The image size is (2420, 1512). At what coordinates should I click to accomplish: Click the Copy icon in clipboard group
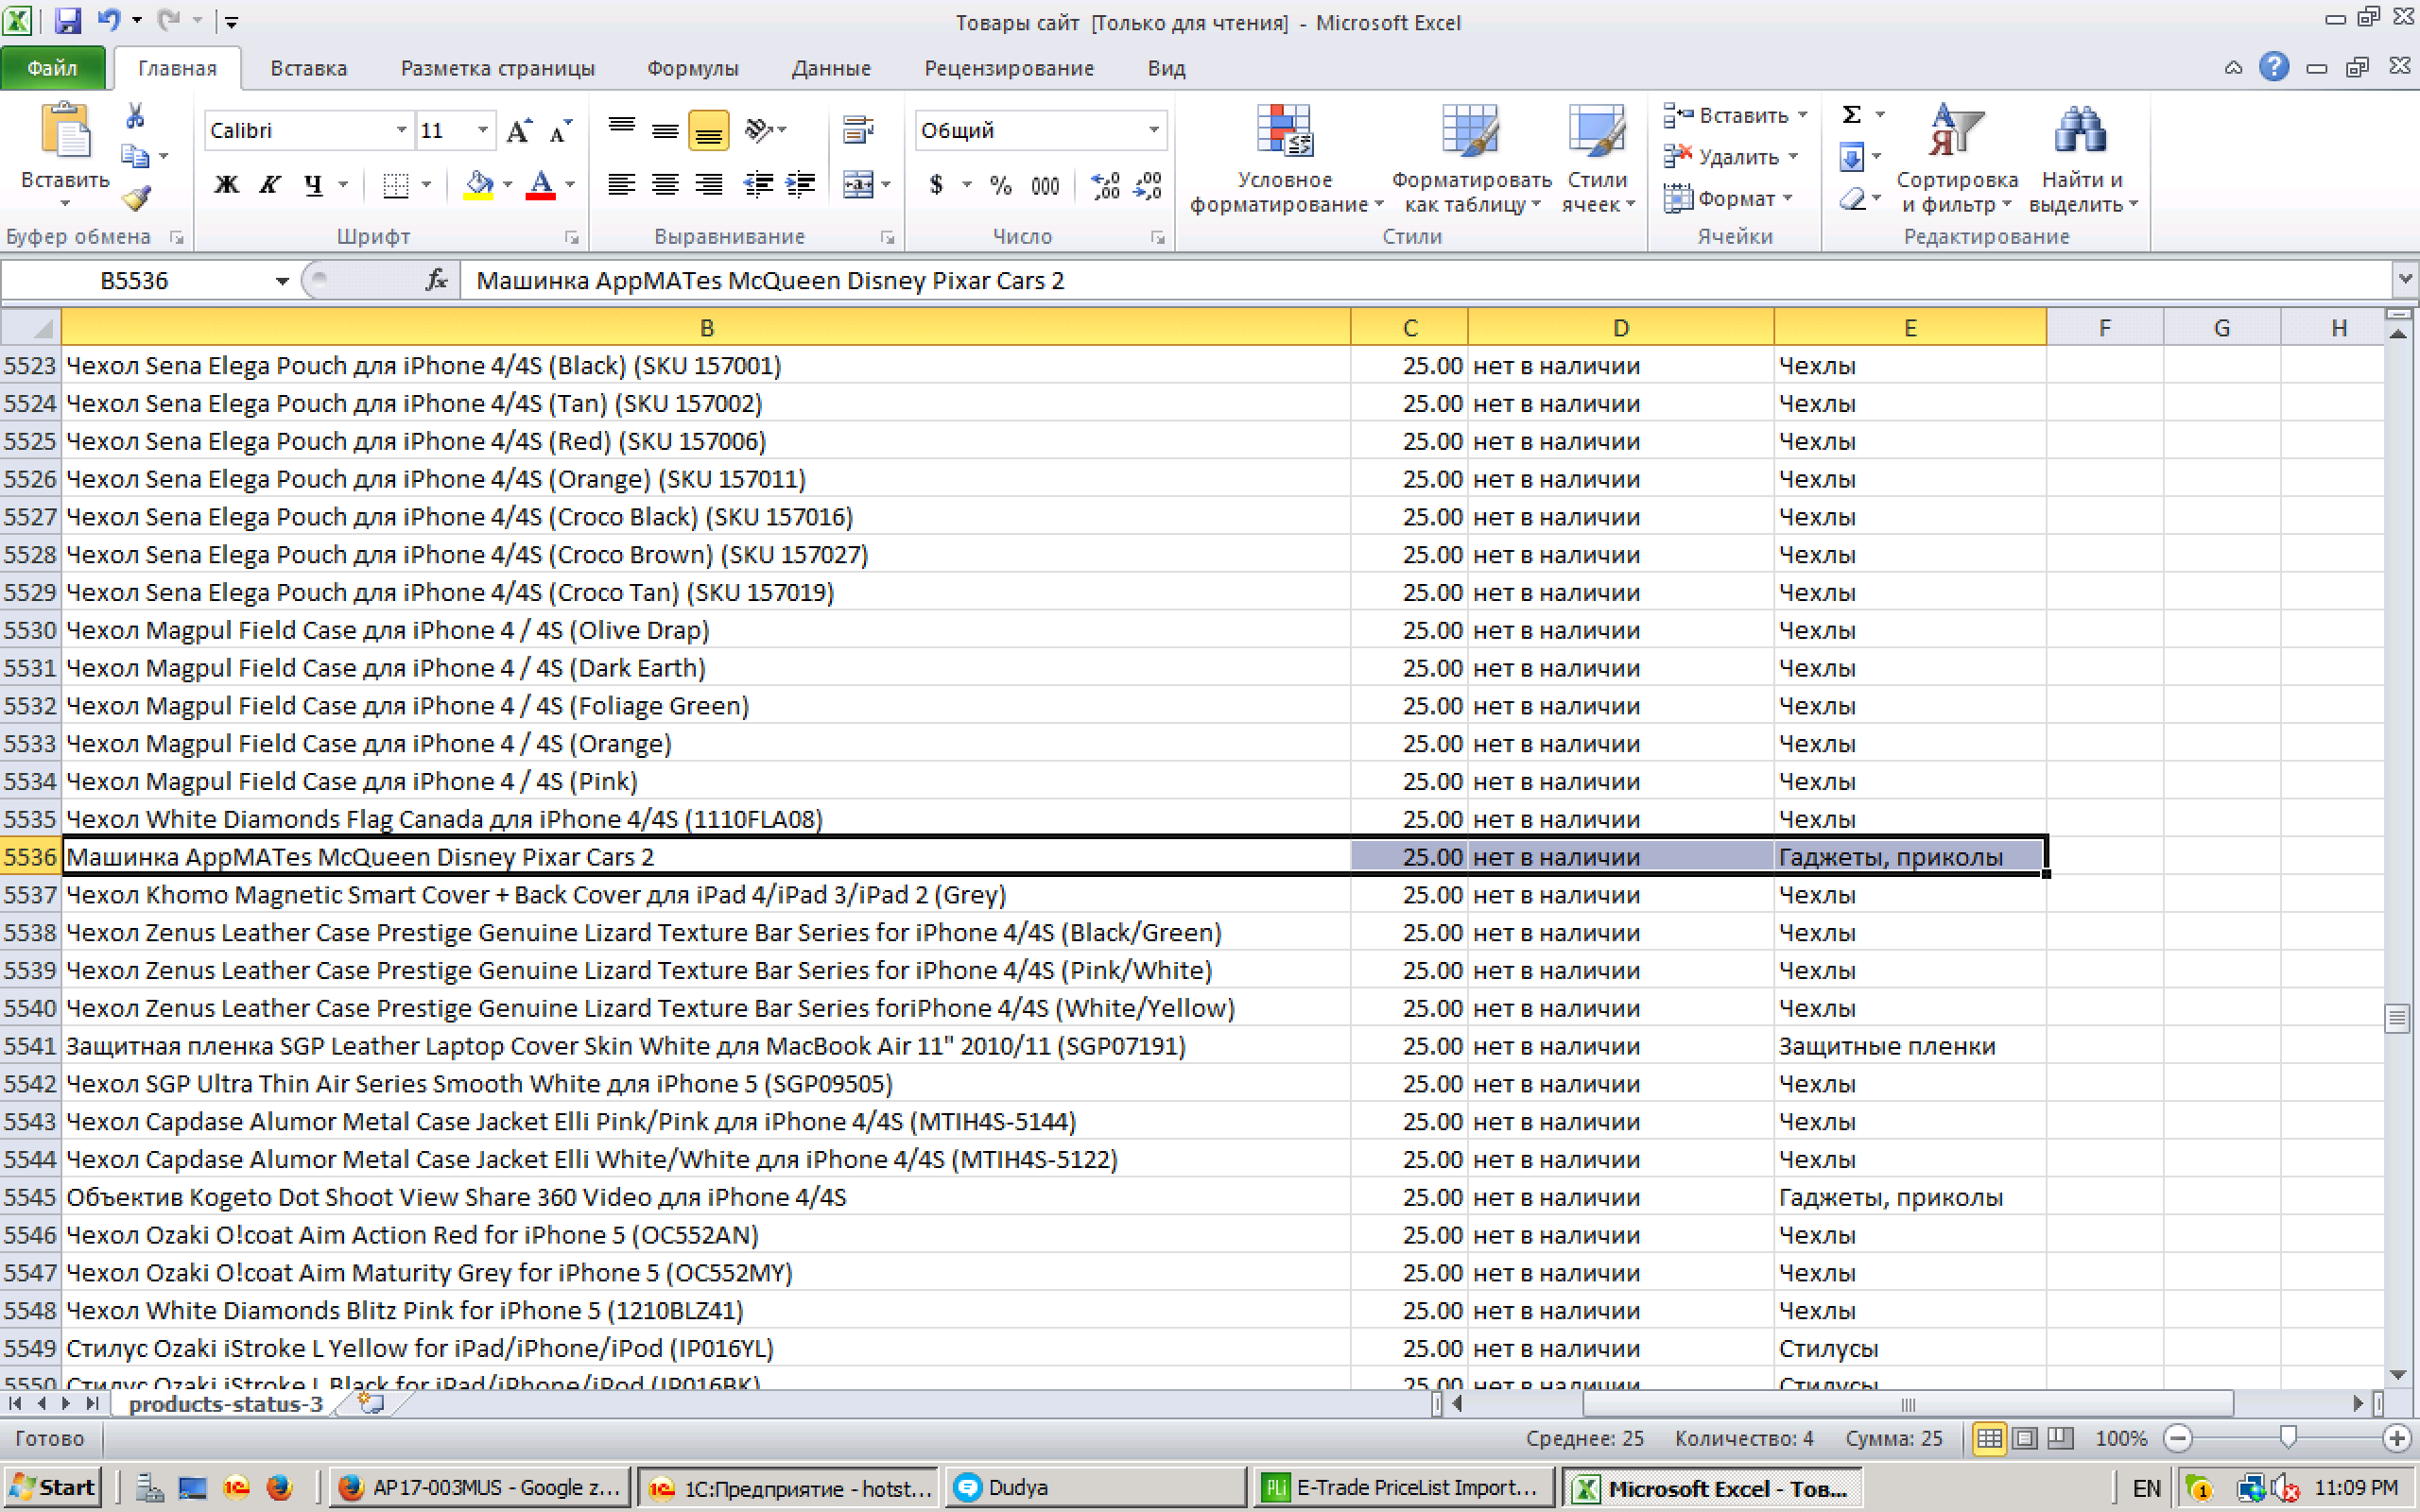tap(135, 157)
